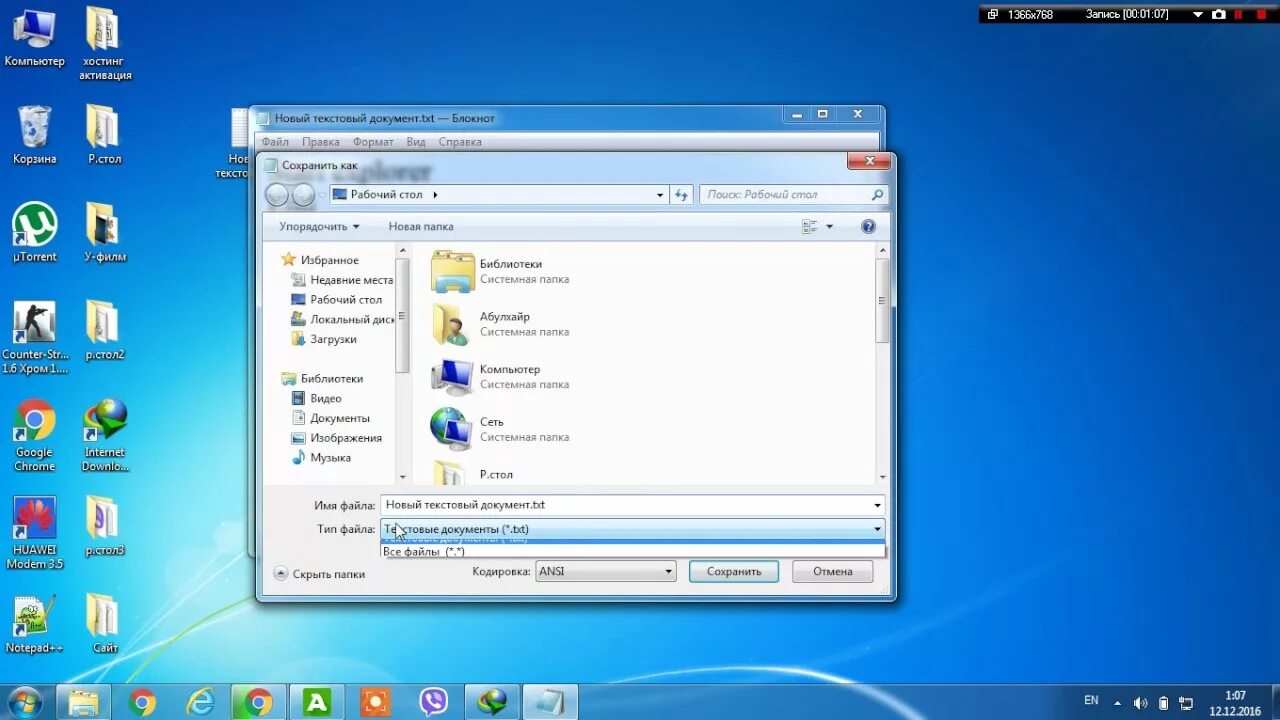Launch Google Chrome desktop shortcut
The image size is (1280, 720).
(34, 436)
